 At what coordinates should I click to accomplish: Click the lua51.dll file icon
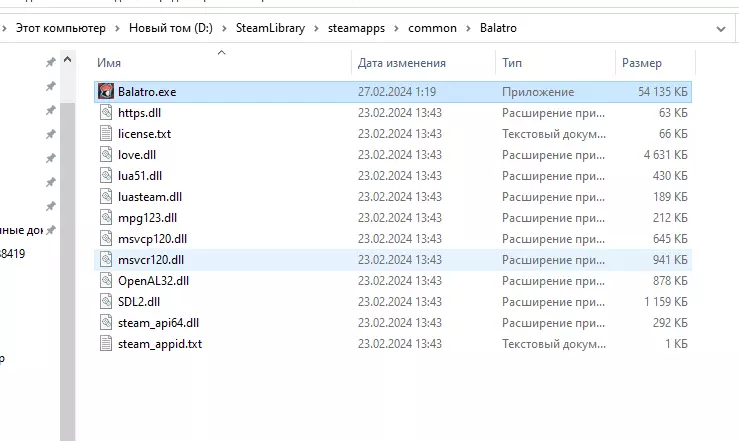coord(106,175)
